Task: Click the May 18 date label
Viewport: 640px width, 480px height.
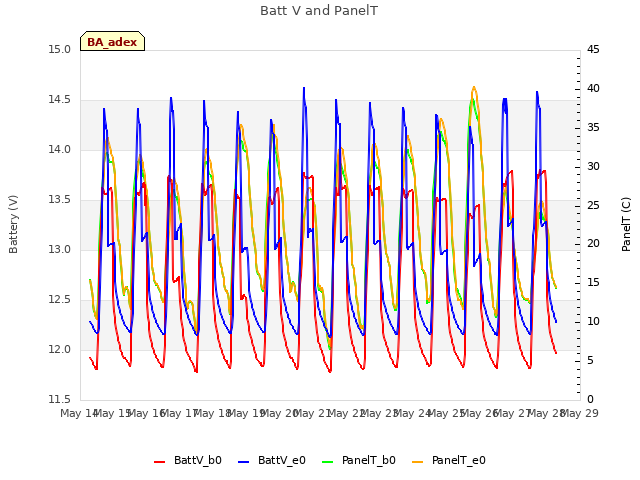Action: click(x=213, y=413)
